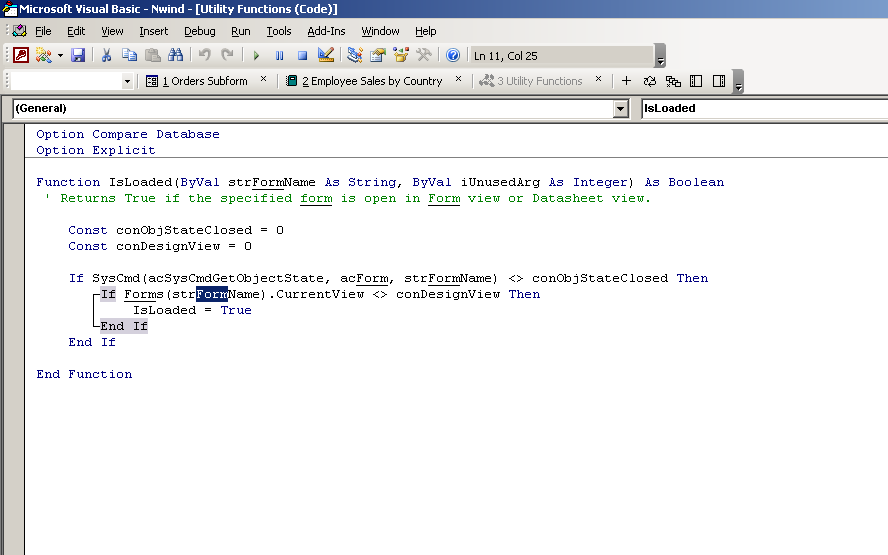Open the Object Browser icon
The image size is (888, 555).
pyautogui.click(x=401, y=55)
